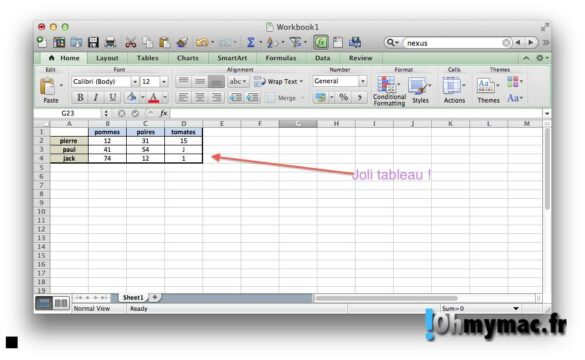Viewport: 585px width, 360px height.
Task: Set vertical align bottom
Action: tap(216, 81)
